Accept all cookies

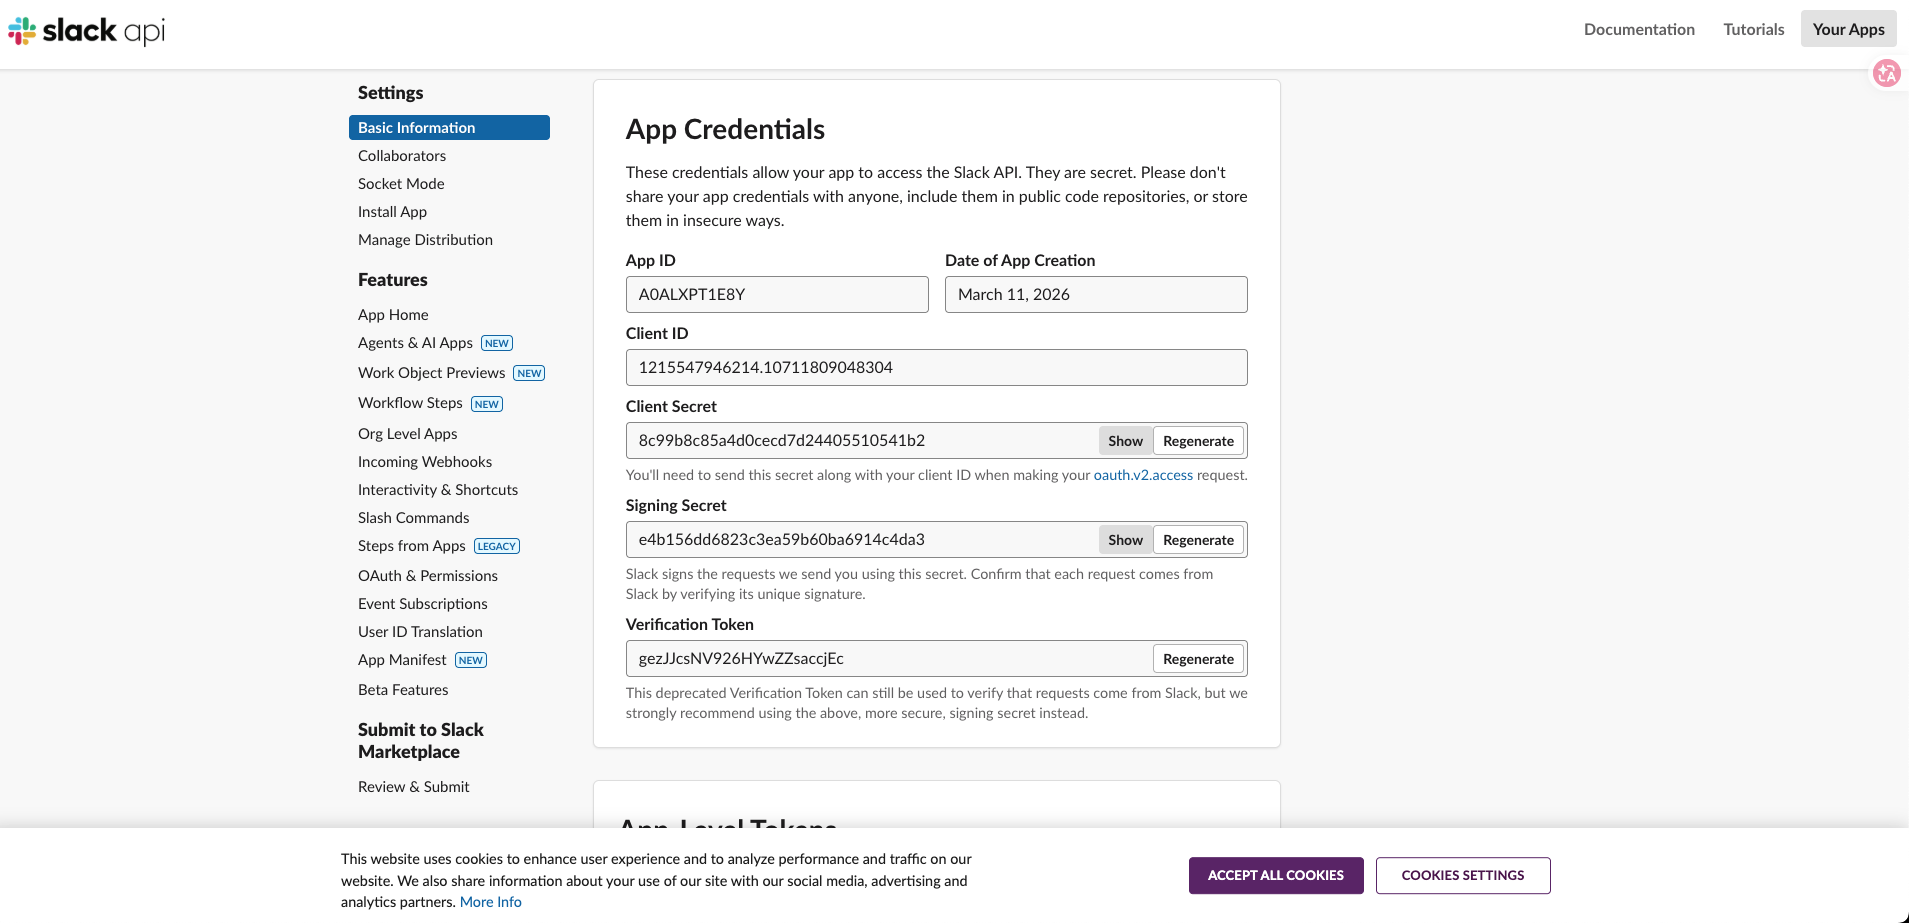[1275, 875]
